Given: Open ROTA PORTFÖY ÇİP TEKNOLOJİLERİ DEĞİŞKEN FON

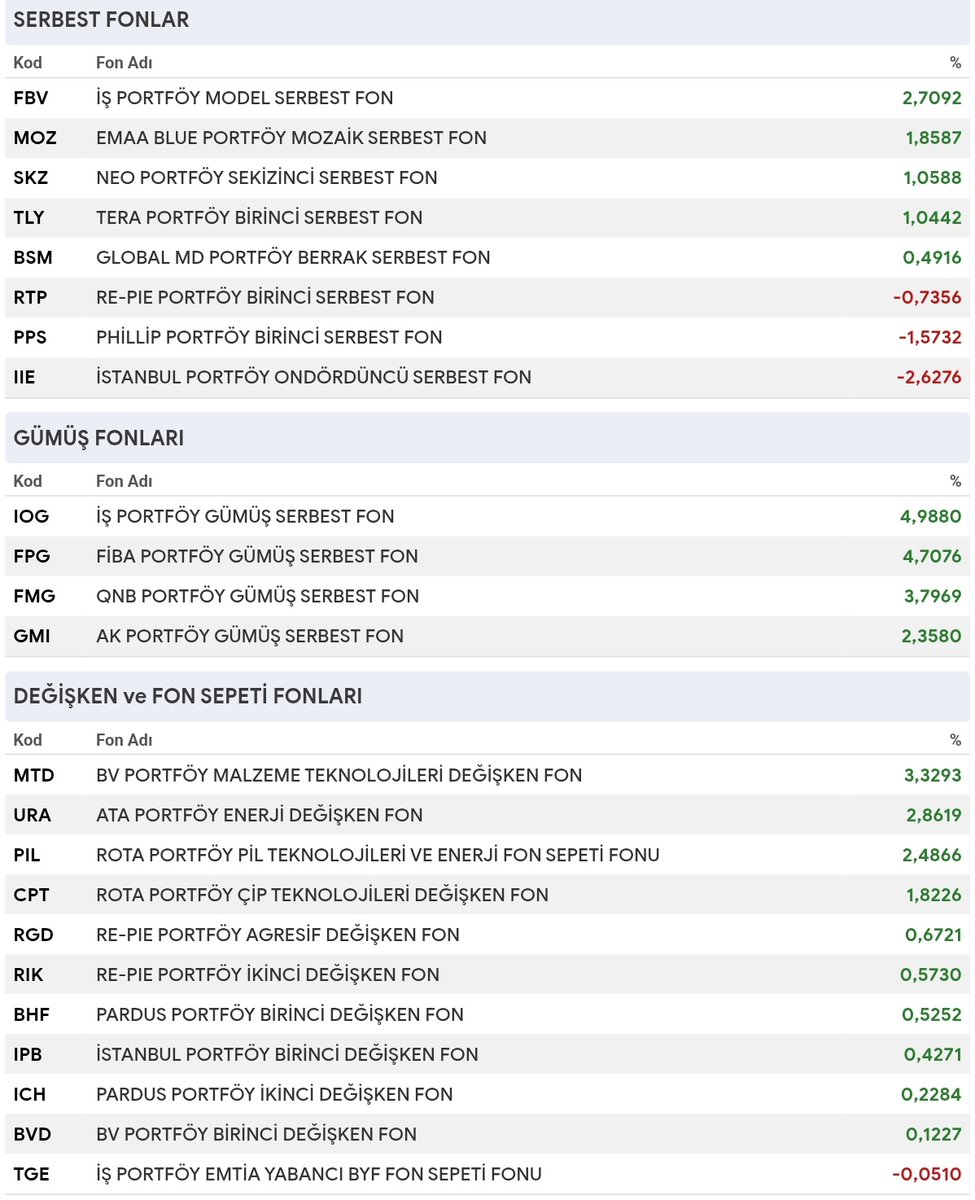Looking at the screenshot, I should (322, 896).
